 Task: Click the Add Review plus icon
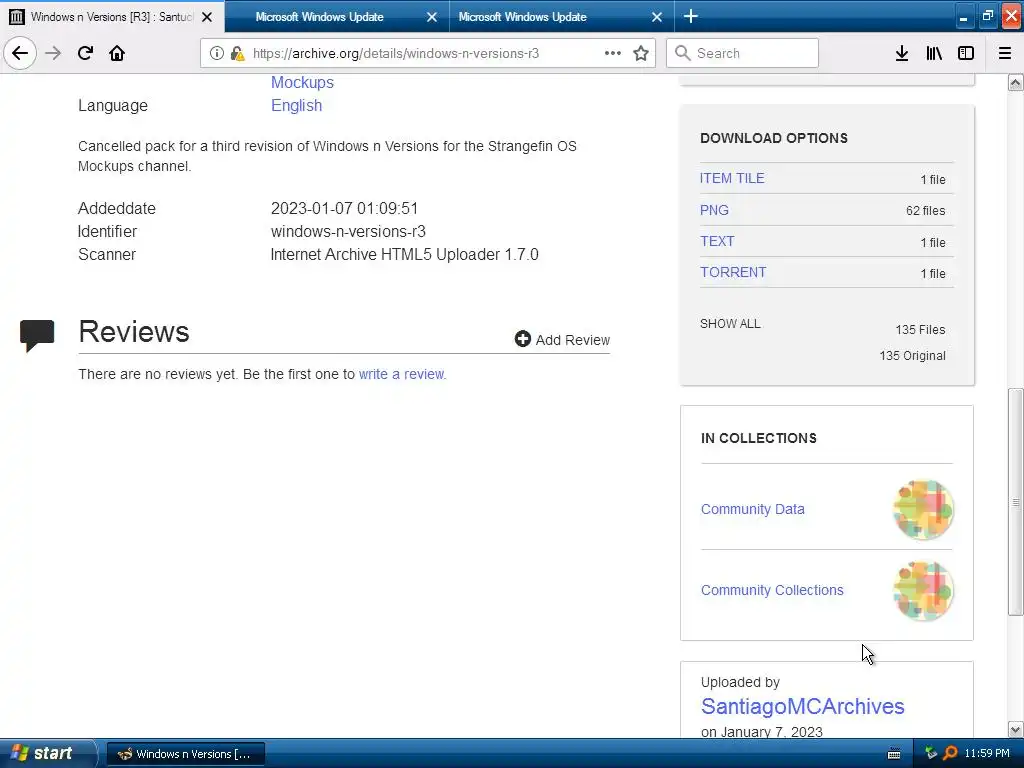coord(522,338)
